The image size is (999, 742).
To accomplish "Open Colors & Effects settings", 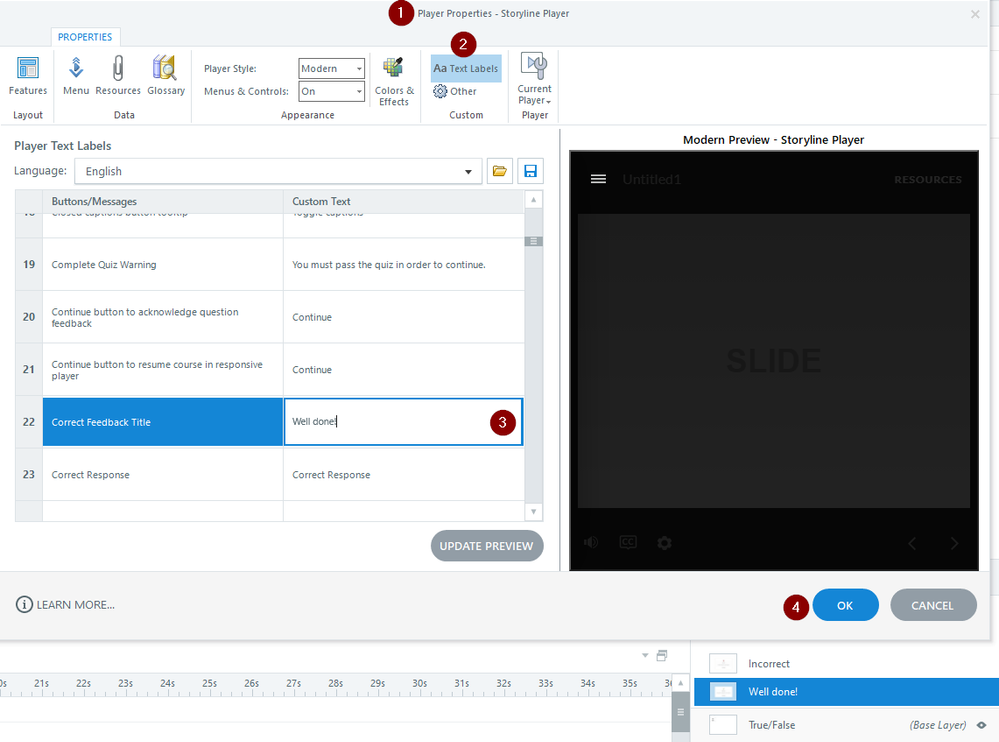I will (394, 81).
